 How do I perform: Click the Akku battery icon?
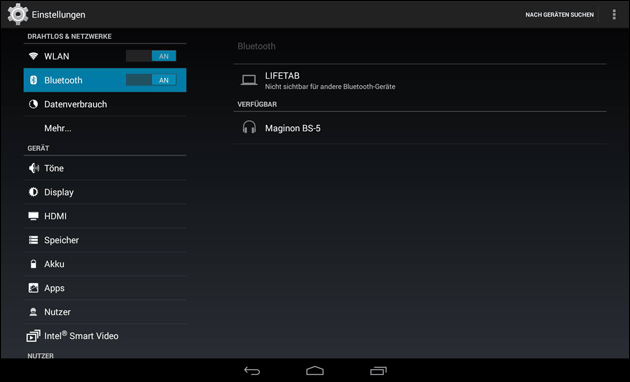[33, 264]
